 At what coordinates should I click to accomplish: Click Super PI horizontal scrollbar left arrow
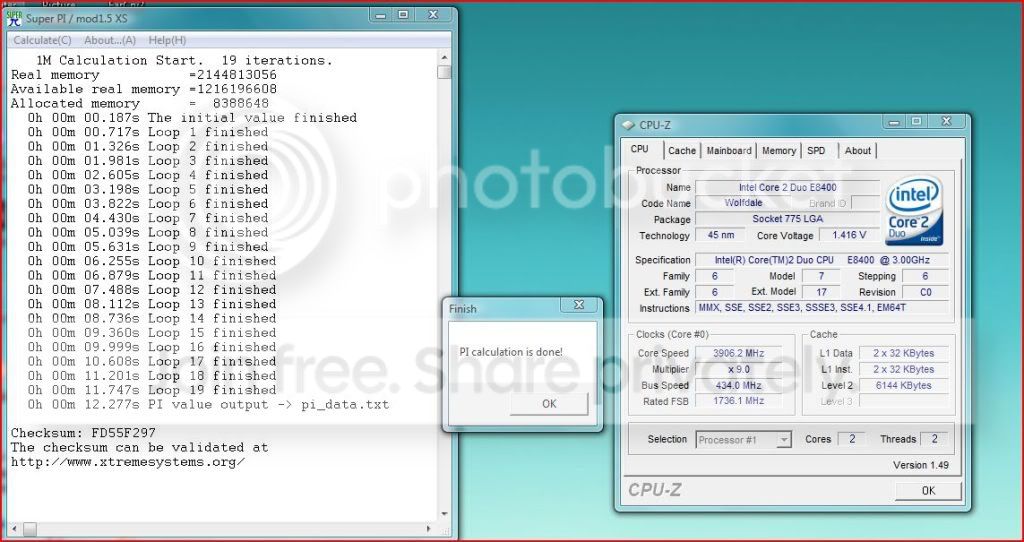click(x=13, y=528)
